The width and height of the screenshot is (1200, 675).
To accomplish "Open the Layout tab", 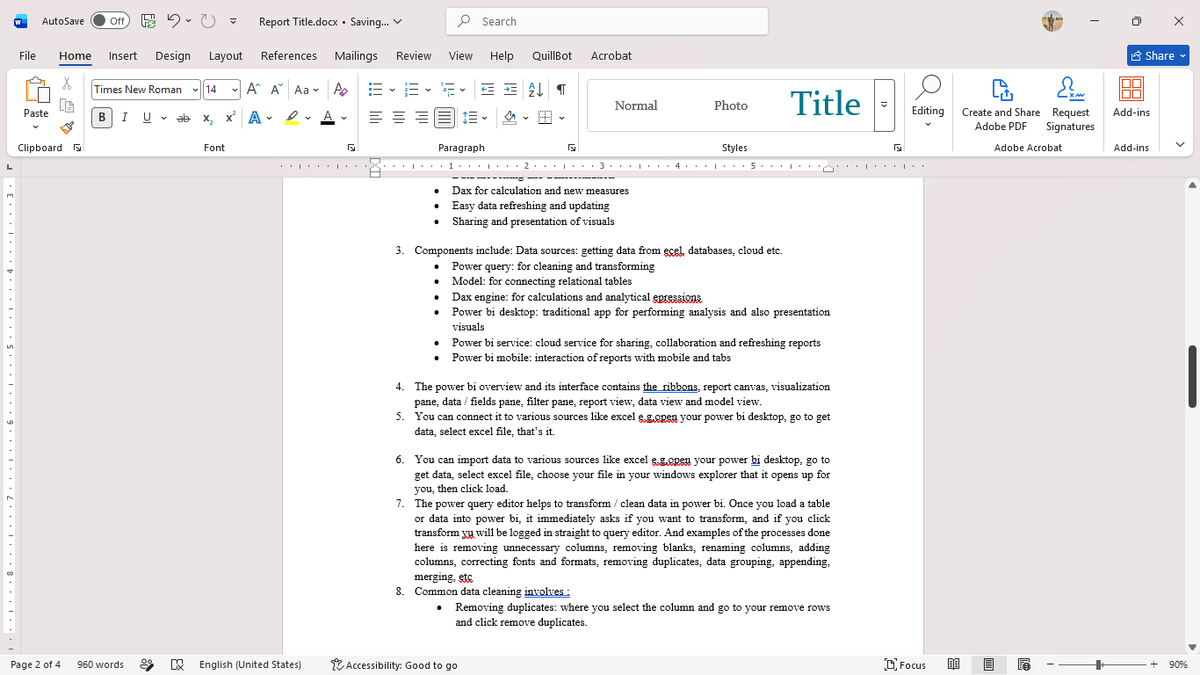I will coord(225,56).
